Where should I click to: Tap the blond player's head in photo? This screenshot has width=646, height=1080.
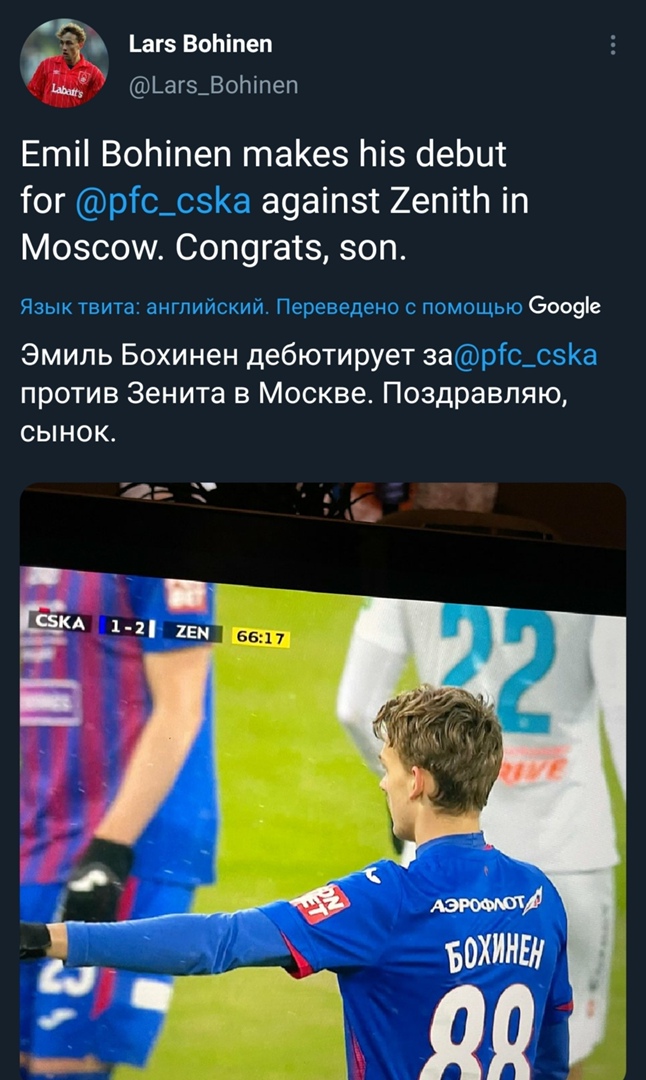click(x=437, y=753)
